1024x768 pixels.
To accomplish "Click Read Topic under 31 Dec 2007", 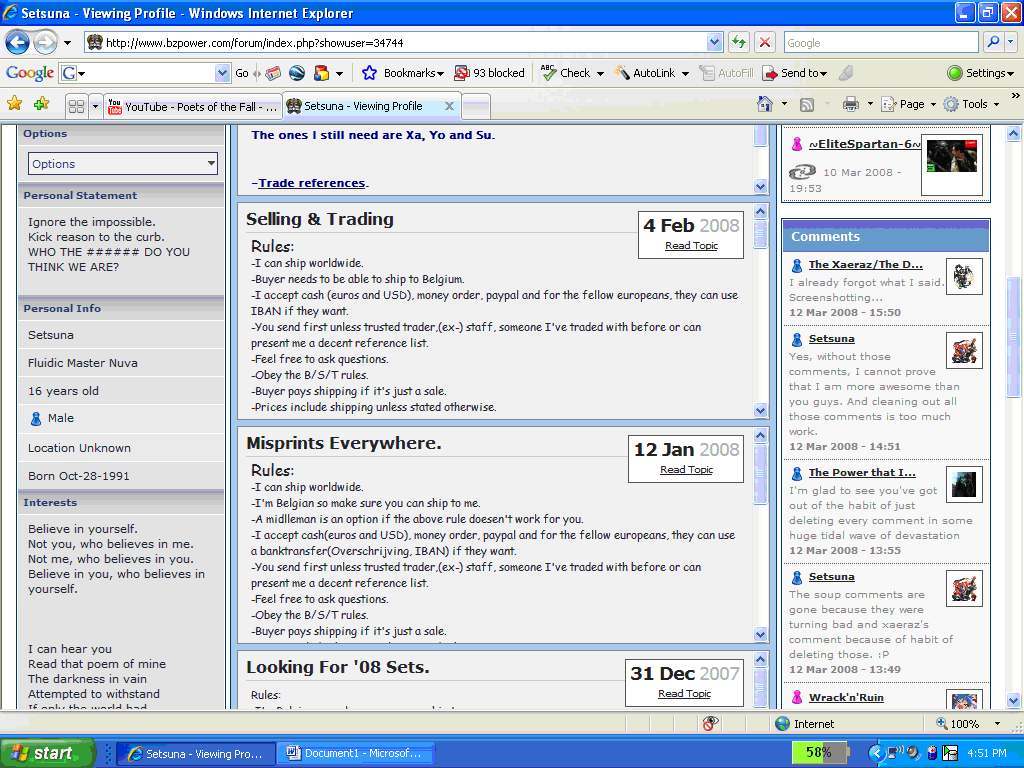I will [x=684, y=694].
